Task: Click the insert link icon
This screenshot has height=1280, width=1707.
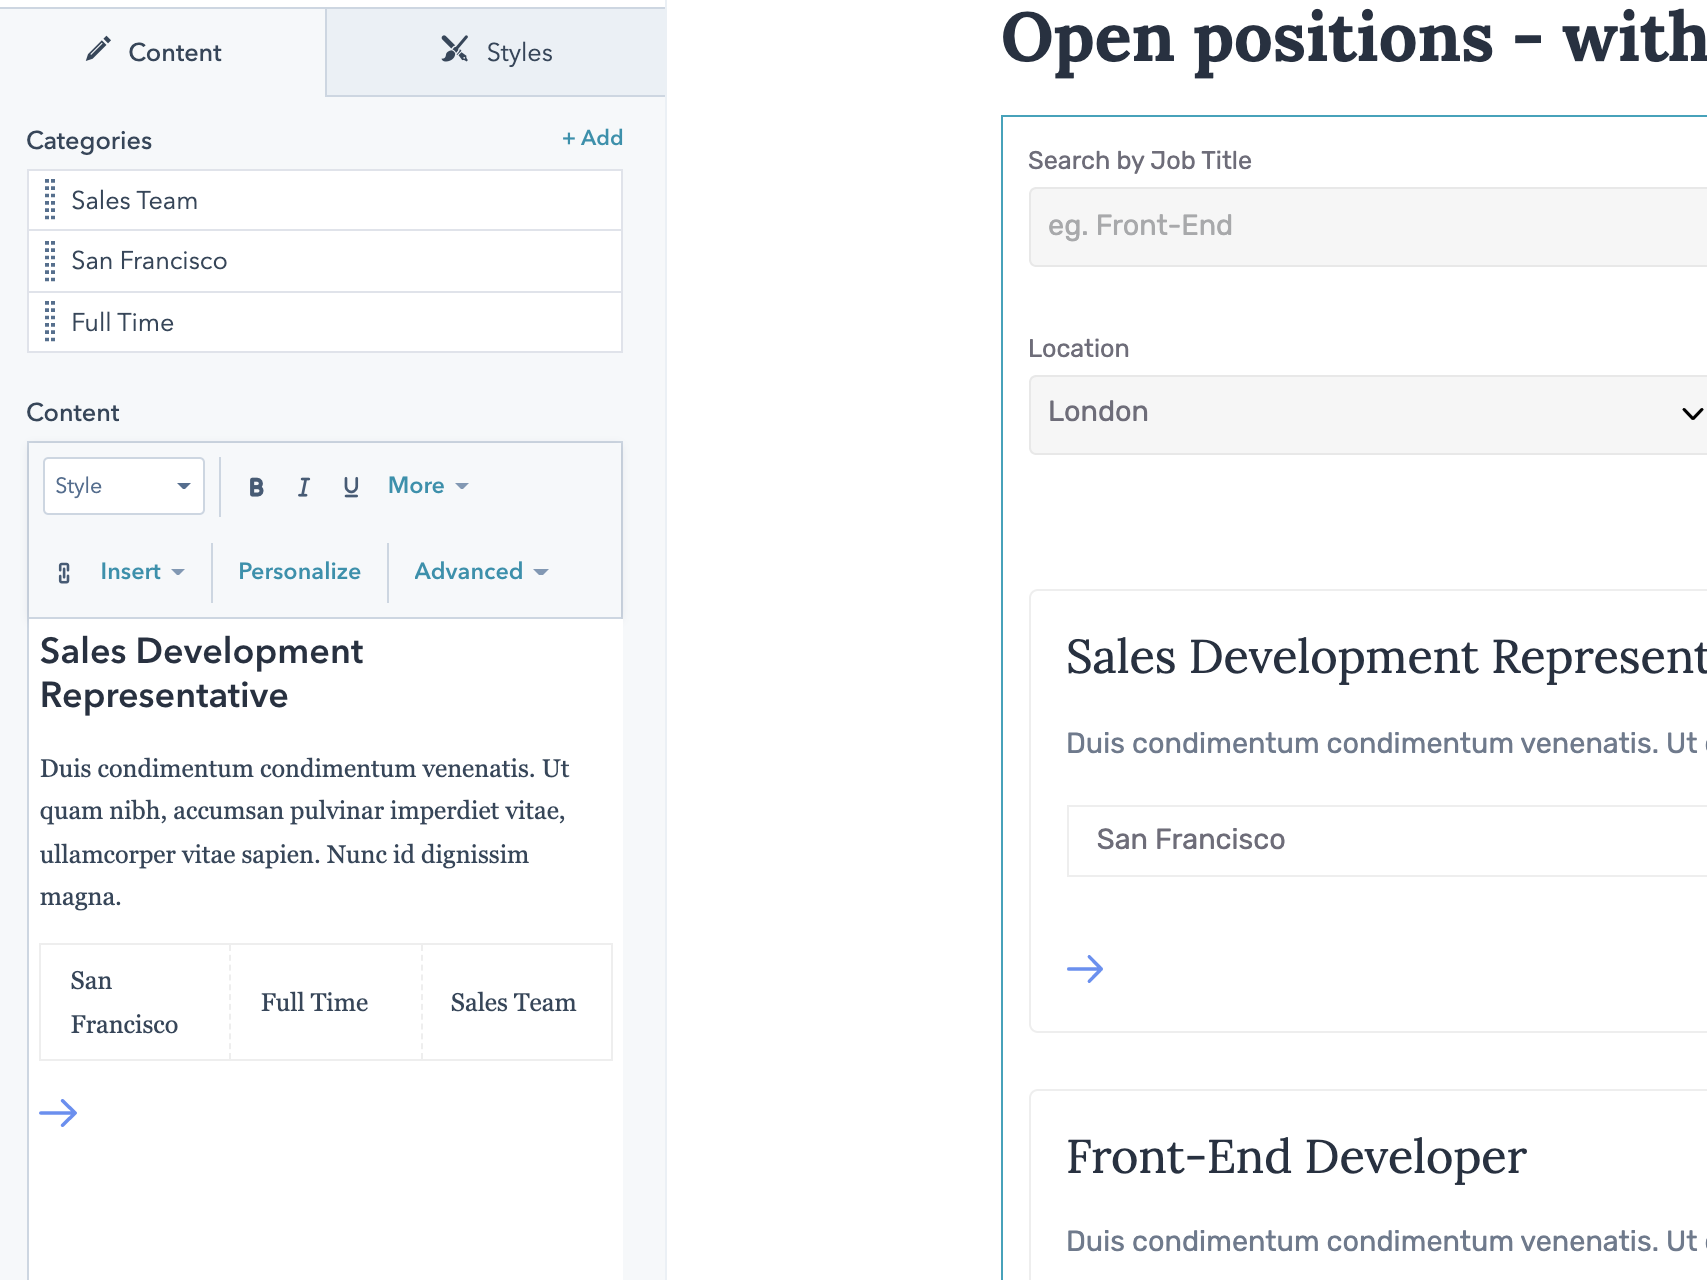Action: [x=63, y=571]
